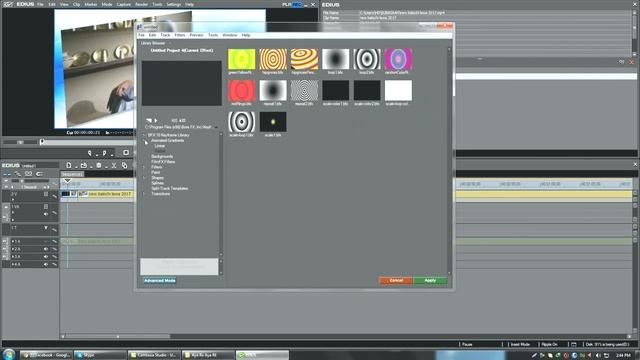
Task: Click the Stop square icon under preview
Action: 126,153
